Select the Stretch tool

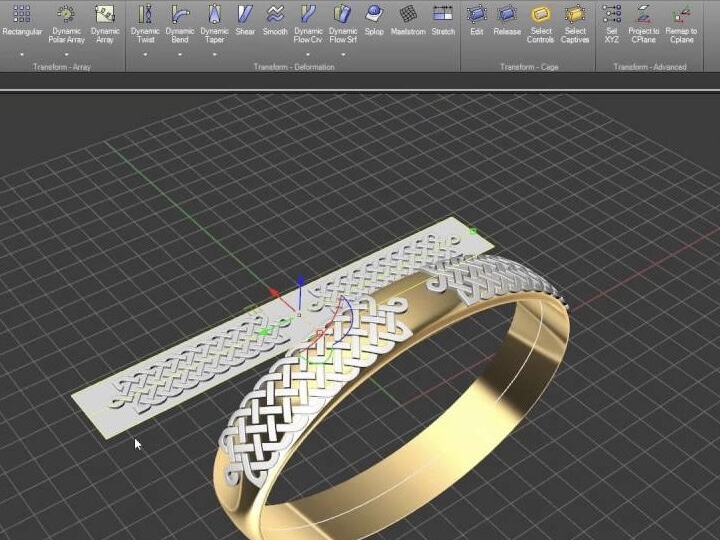[x=442, y=15]
